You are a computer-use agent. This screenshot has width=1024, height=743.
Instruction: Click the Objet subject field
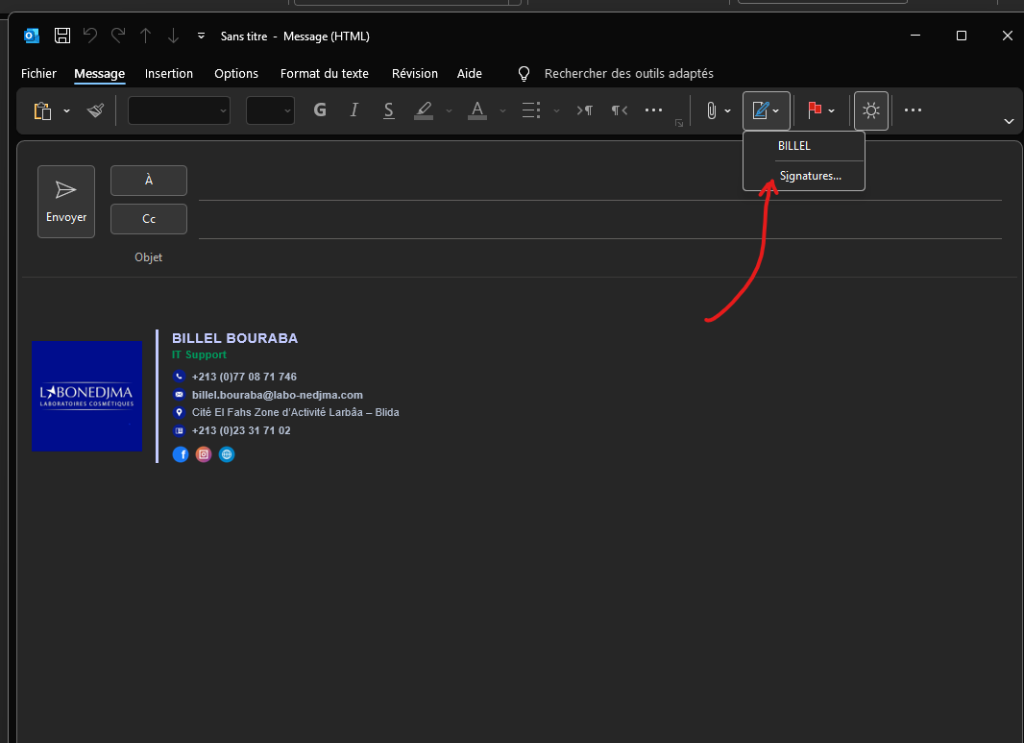click(x=600, y=257)
